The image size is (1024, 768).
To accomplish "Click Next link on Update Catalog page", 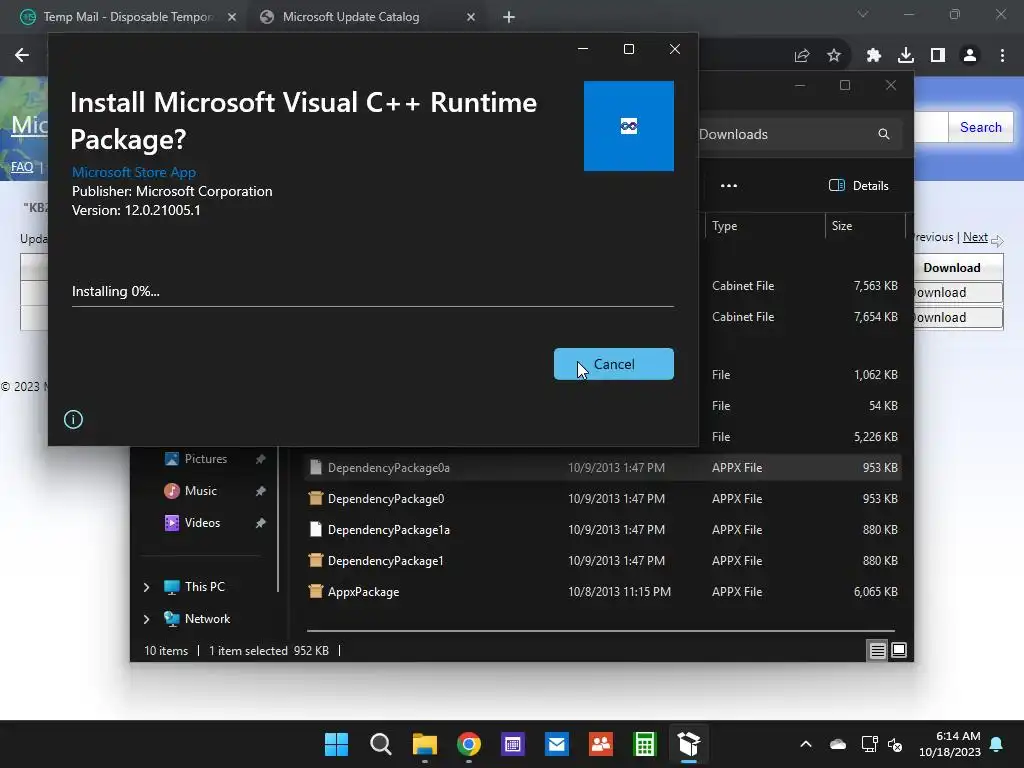I will click(x=975, y=237).
